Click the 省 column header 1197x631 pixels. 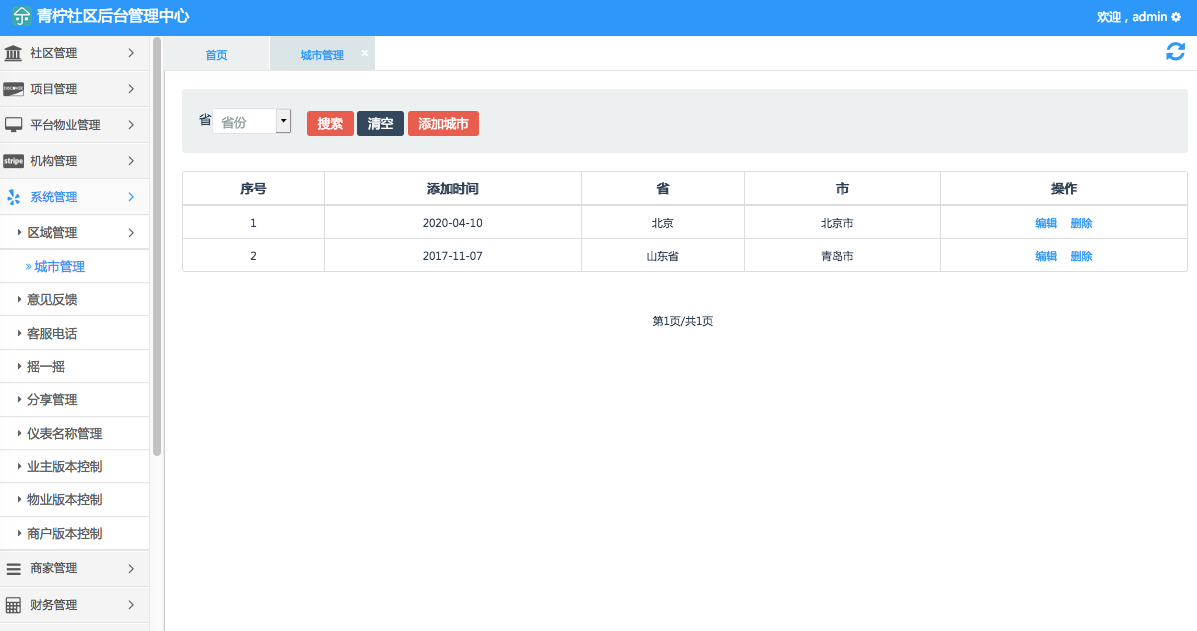663,188
